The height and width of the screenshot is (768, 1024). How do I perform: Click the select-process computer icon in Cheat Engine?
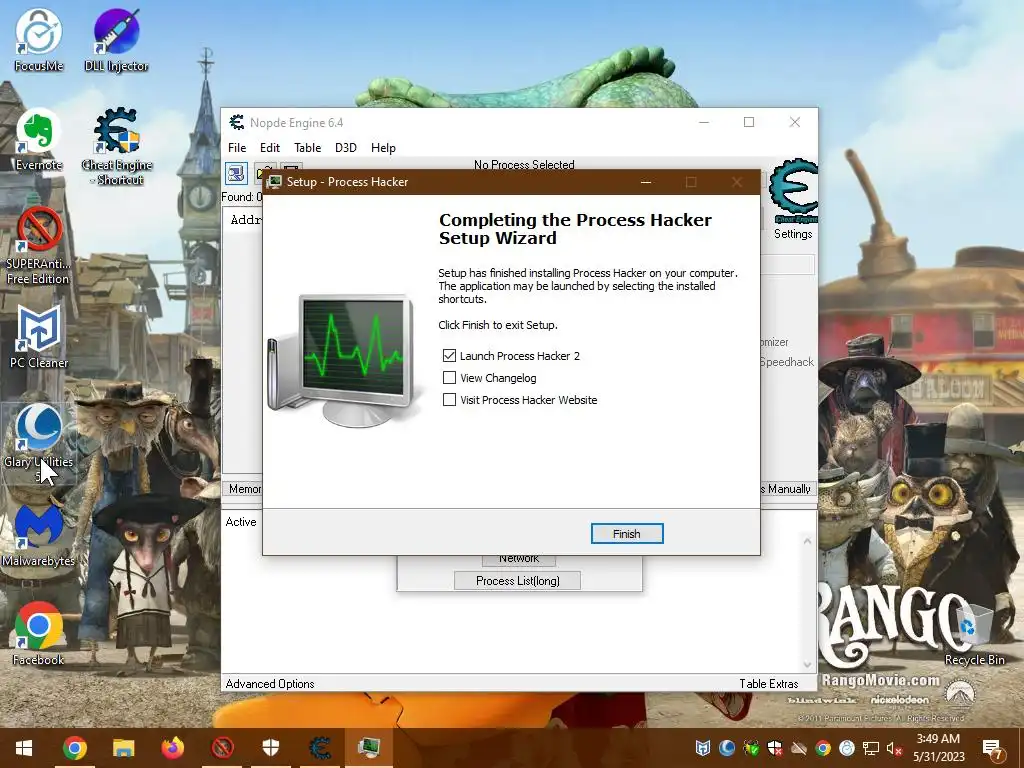point(236,173)
